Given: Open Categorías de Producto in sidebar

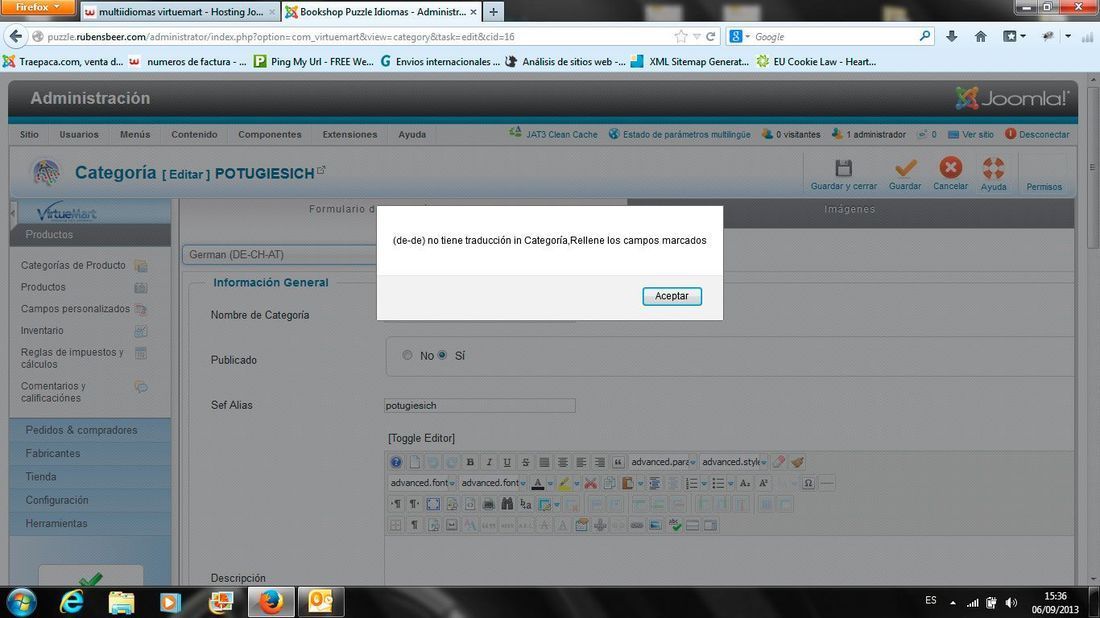Looking at the screenshot, I should tap(73, 265).
